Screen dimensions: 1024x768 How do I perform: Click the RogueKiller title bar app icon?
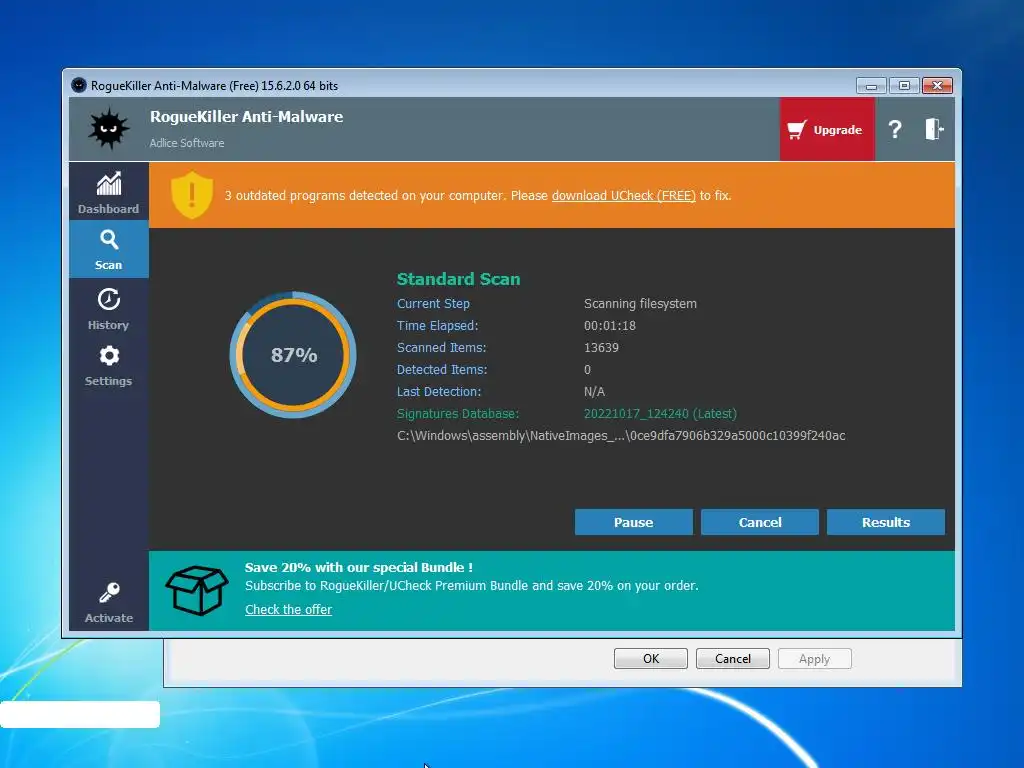tap(79, 86)
